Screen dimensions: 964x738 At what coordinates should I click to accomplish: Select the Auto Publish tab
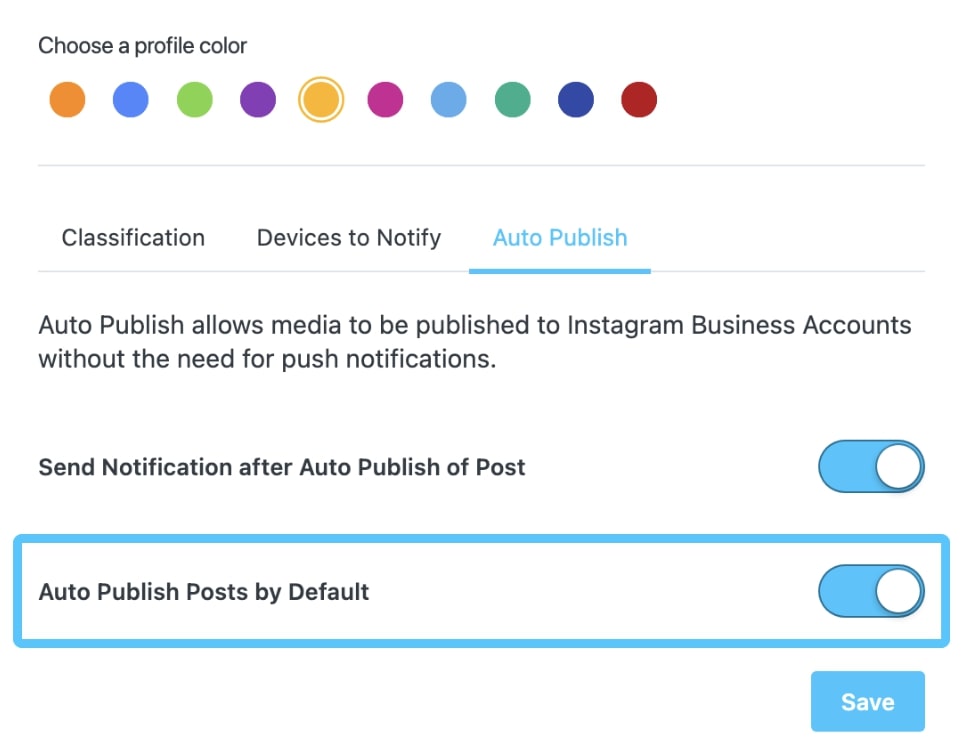(x=560, y=238)
